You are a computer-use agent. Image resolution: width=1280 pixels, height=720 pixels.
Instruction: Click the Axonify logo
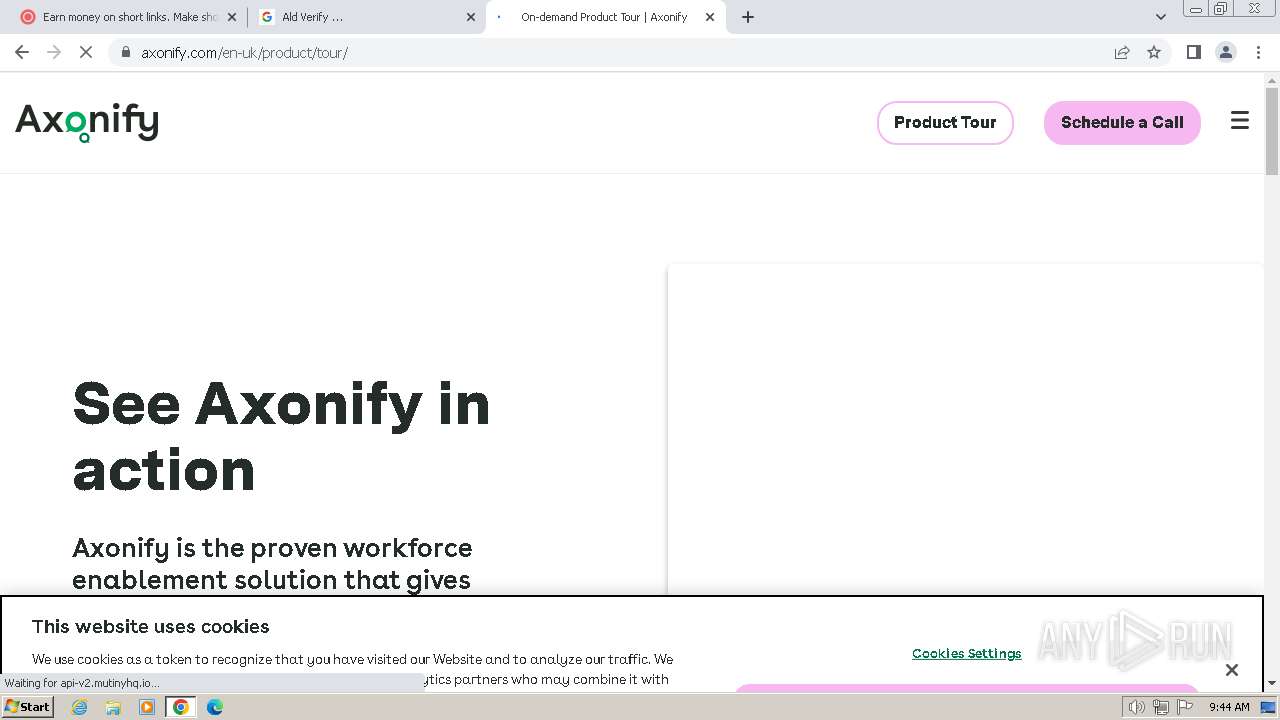click(x=87, y=123)
